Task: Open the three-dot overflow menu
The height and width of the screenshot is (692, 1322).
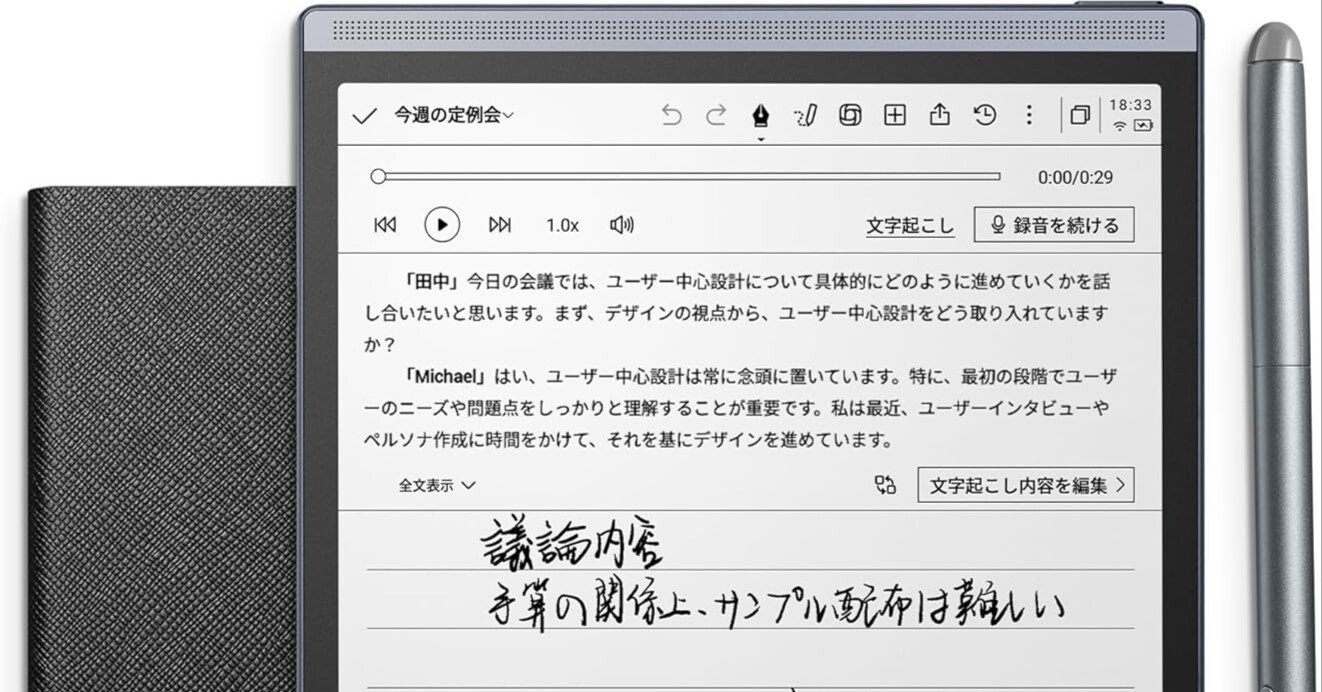Action: tap(1028, 114)
